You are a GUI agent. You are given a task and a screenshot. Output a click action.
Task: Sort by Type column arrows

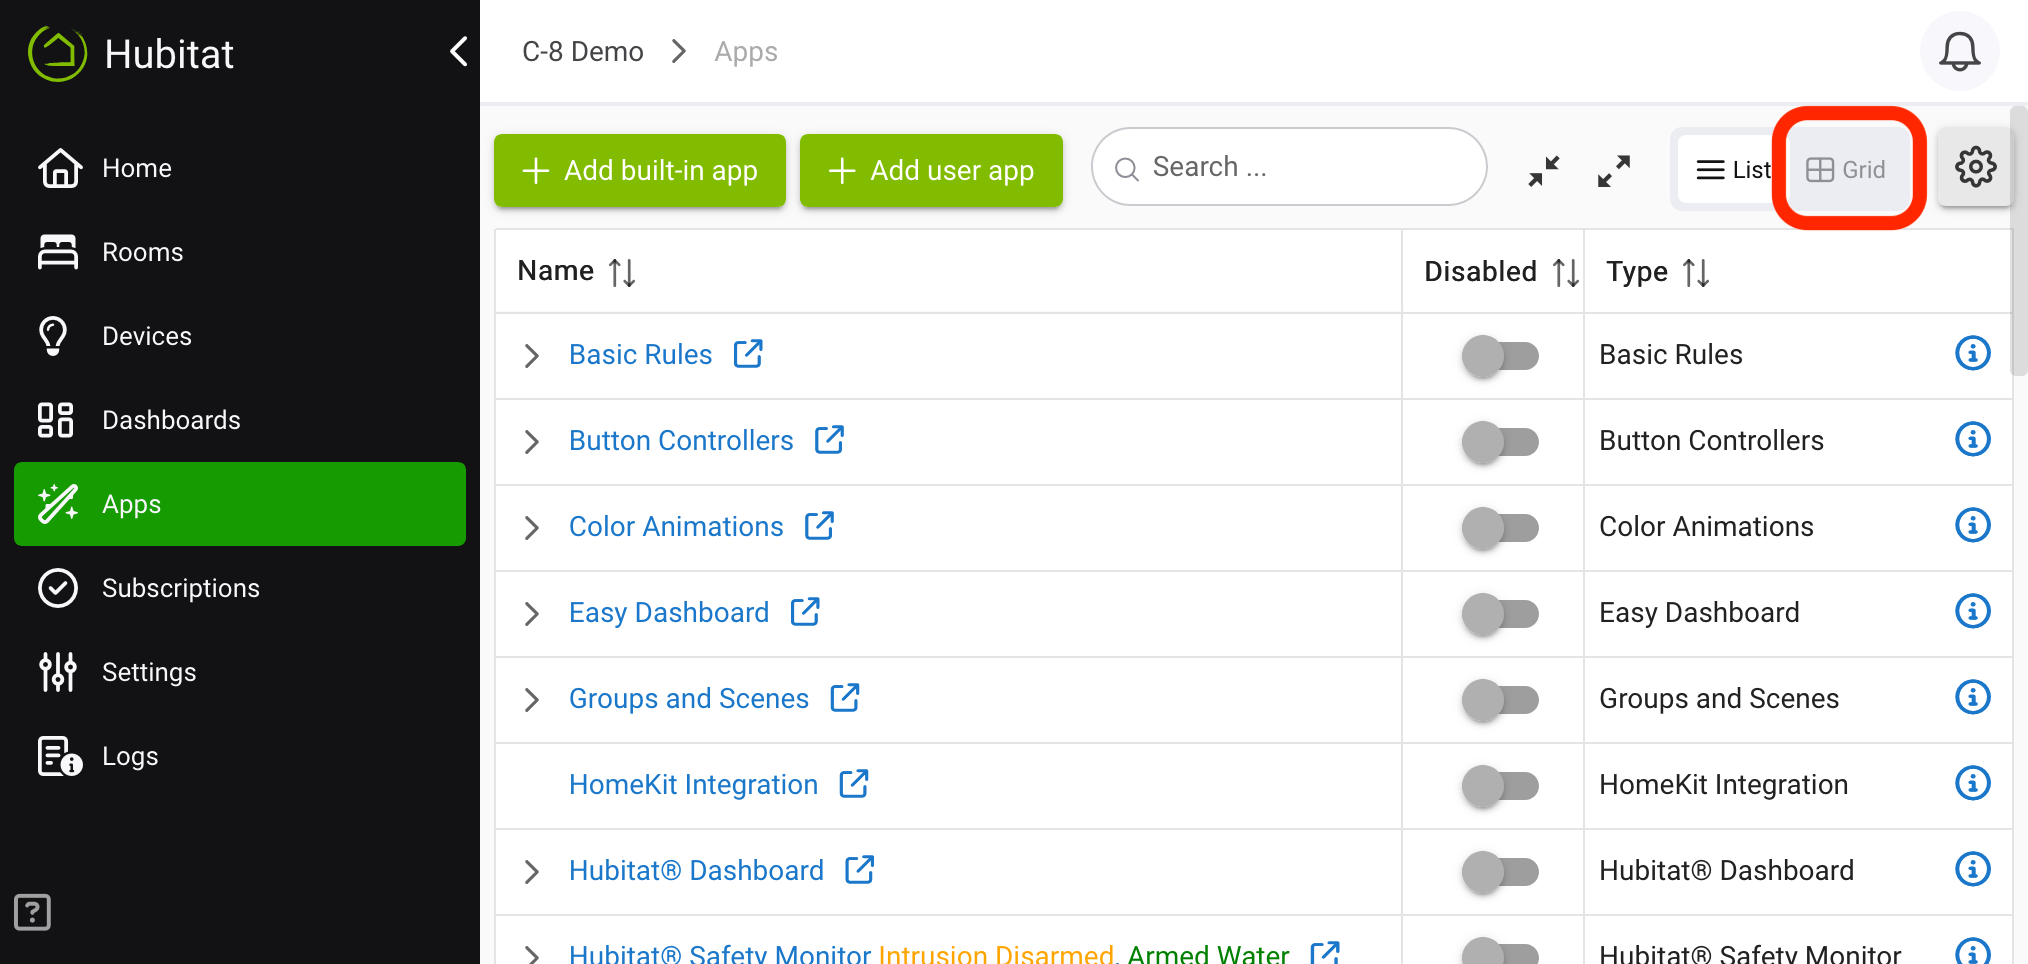coord(1696,272)
